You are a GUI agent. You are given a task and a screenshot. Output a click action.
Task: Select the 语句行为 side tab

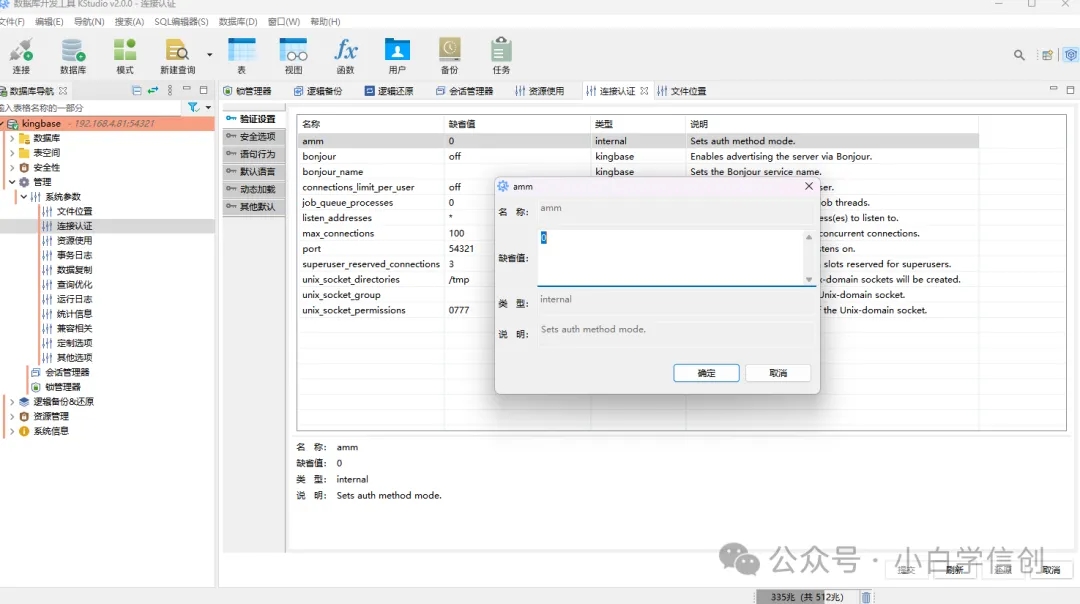tap(252, 154)
